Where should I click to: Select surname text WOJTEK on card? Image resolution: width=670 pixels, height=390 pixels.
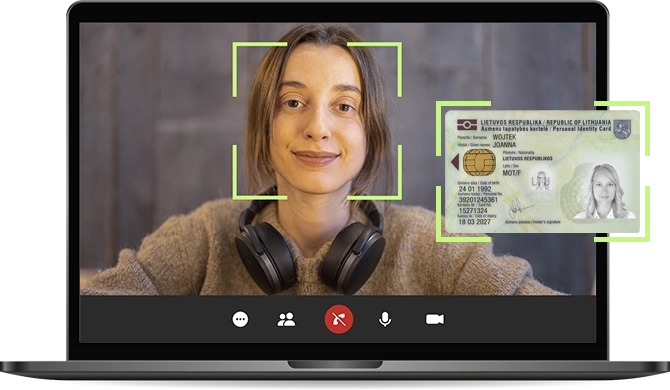tap(504, 137)
